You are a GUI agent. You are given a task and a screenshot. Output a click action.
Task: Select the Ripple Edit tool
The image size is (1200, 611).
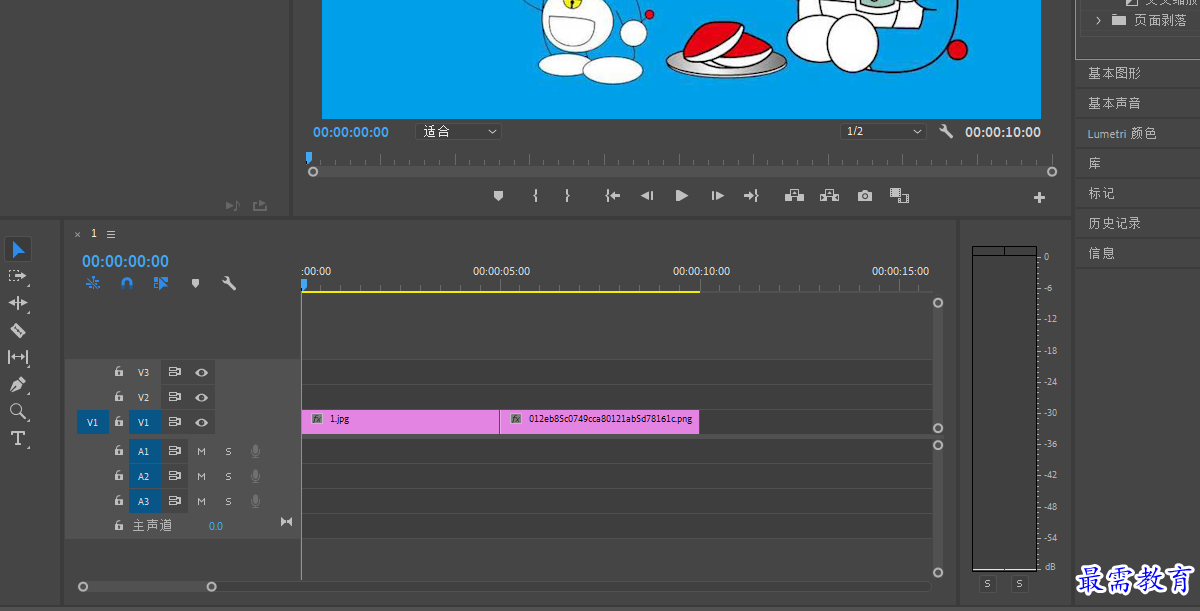coord(18,303)
